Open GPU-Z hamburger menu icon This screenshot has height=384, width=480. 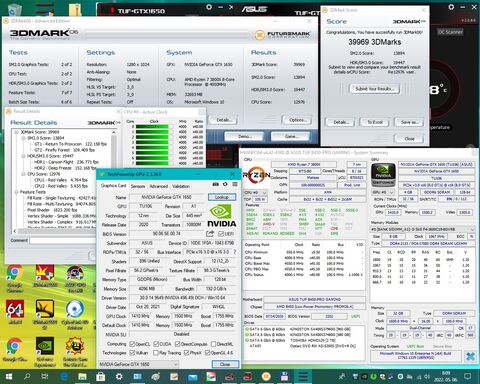[235, 184]
